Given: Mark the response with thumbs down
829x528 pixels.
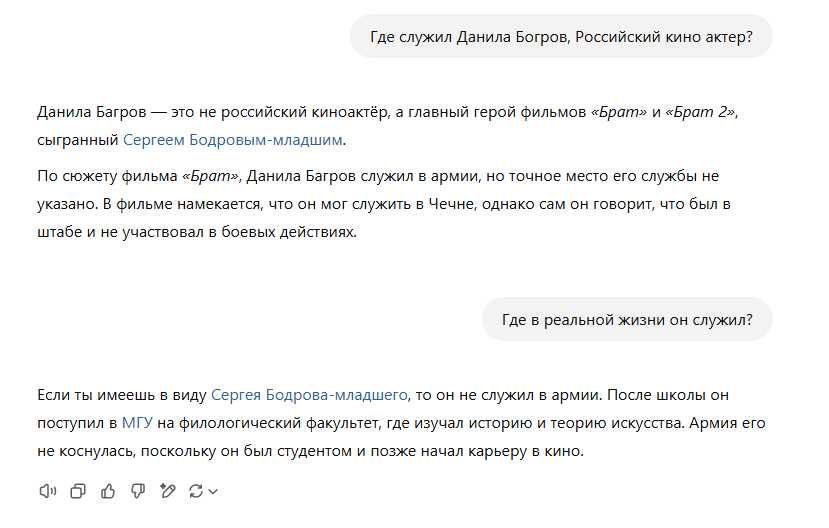Looking at the screenshot, I should click(x=138, y=492).
